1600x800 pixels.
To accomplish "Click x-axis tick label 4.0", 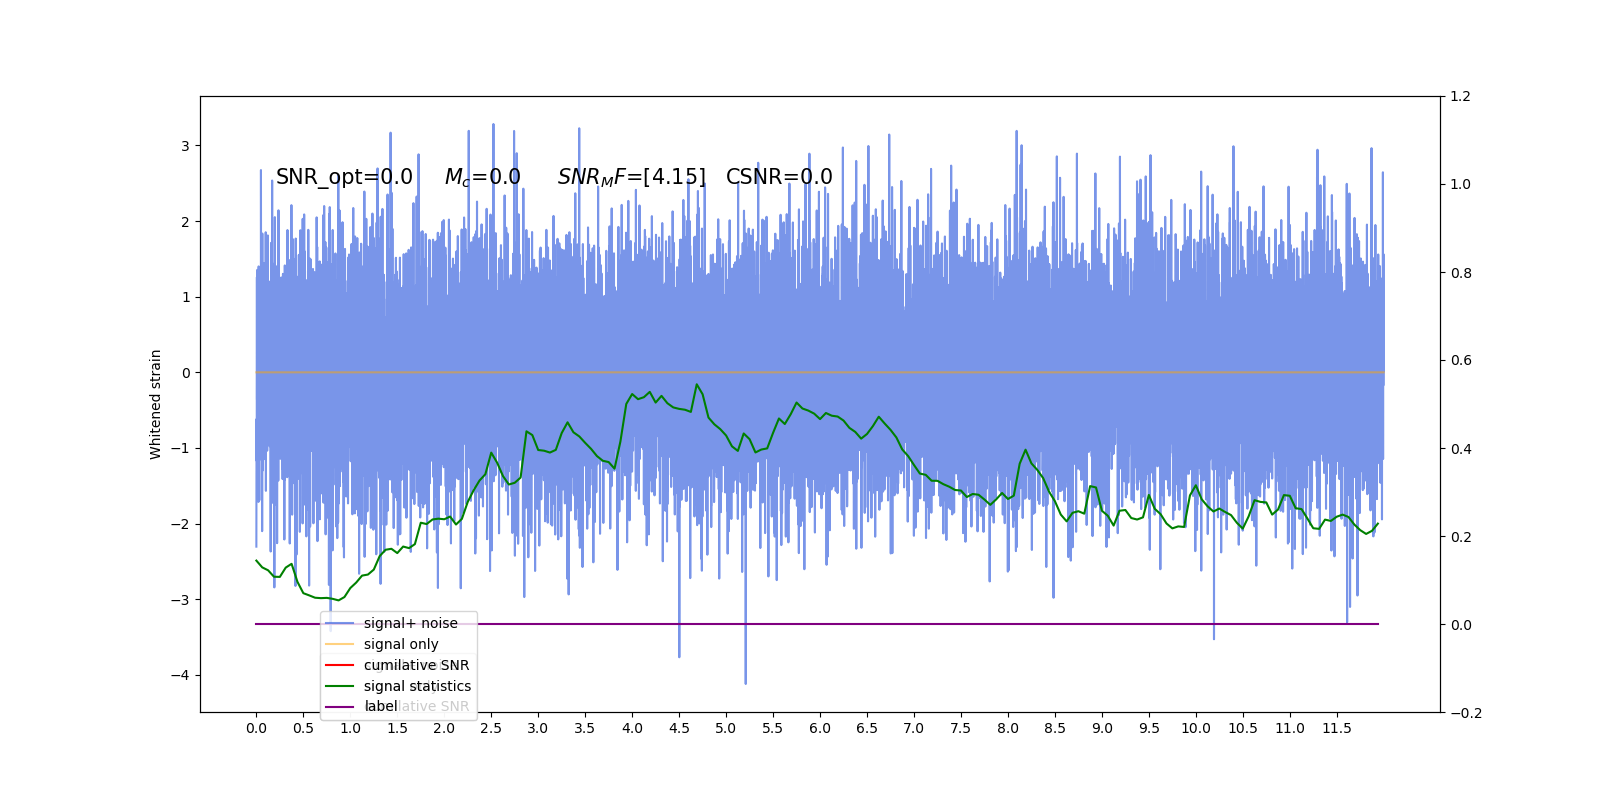I will (x=632, y=728).
